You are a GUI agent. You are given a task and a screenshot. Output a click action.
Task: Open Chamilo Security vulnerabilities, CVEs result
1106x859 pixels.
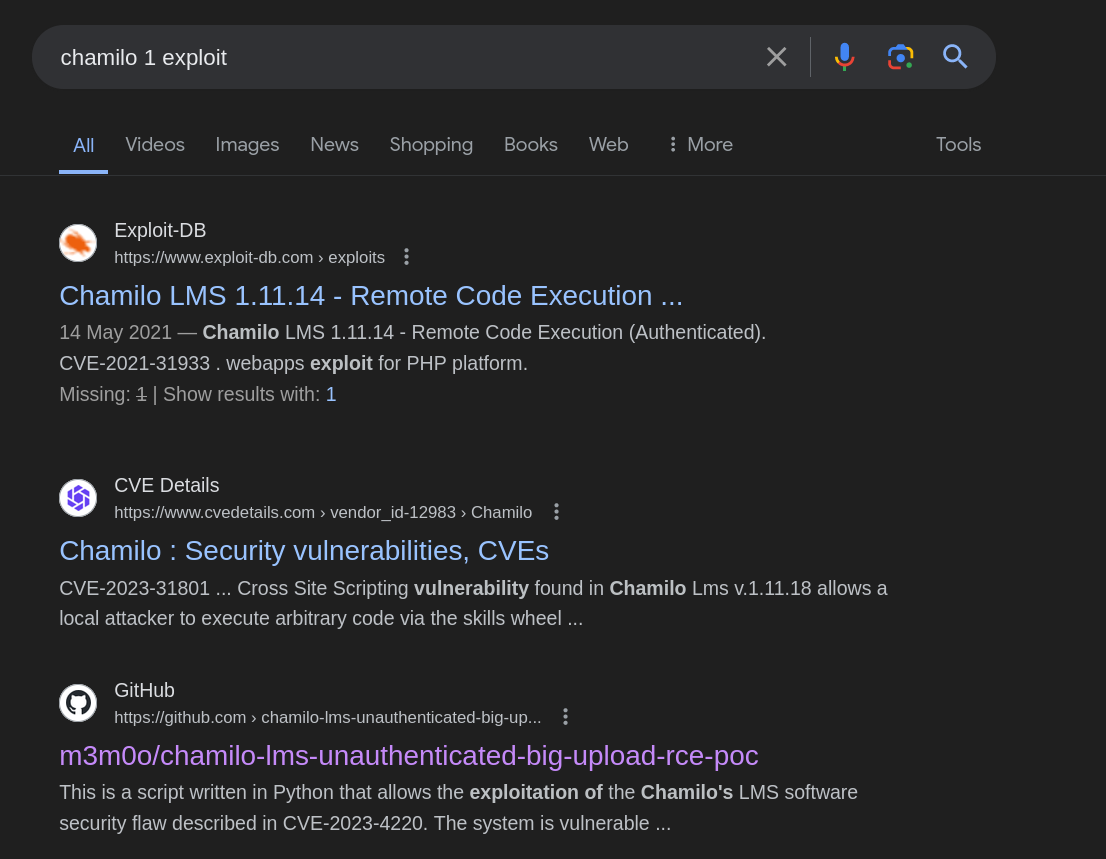pos(304,551)
